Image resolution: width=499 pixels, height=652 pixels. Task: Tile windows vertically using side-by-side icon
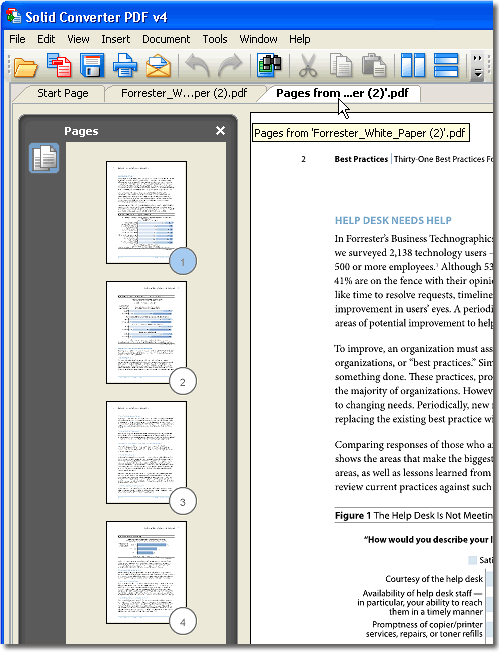[413, 65]
